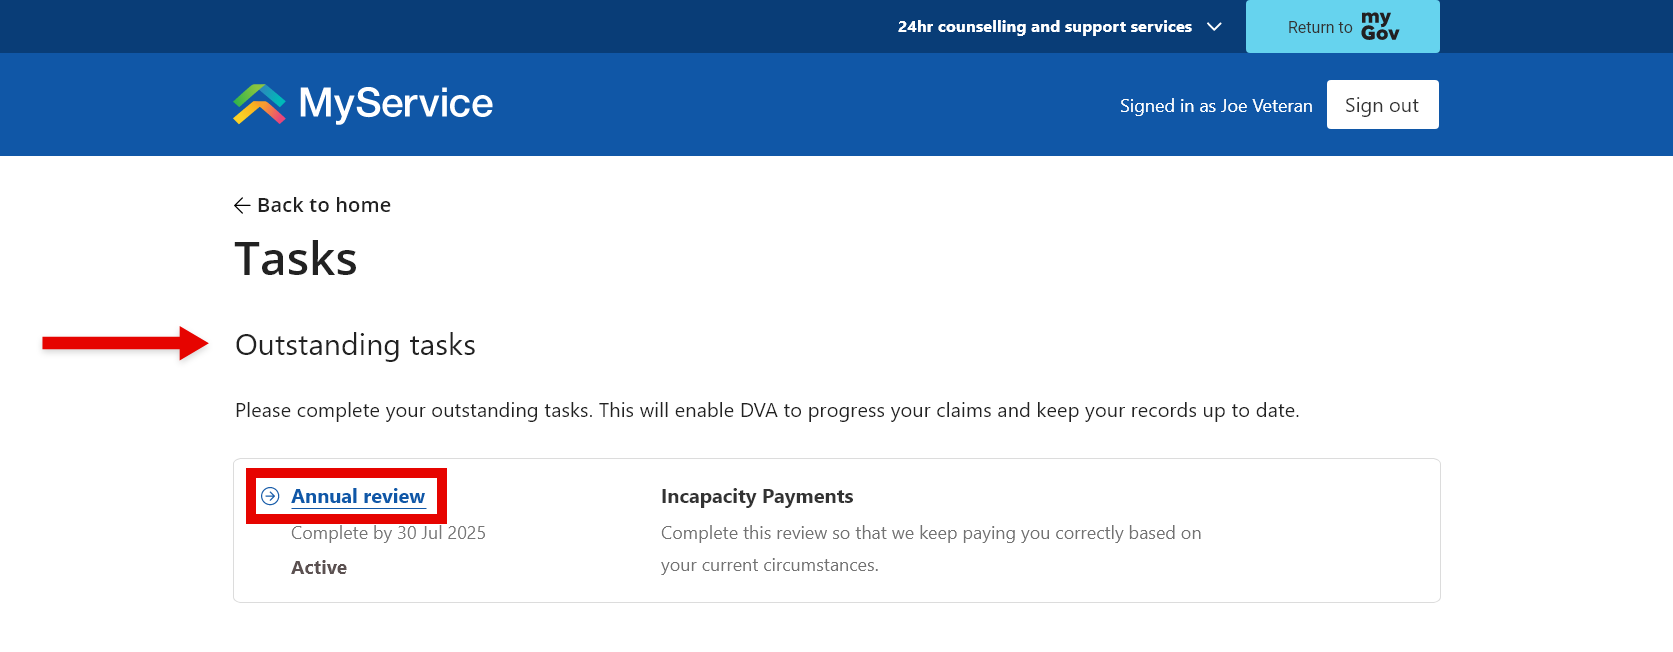Sign out of MyService
This screenshot has width=1673, height=652.
pos(1381,105)
